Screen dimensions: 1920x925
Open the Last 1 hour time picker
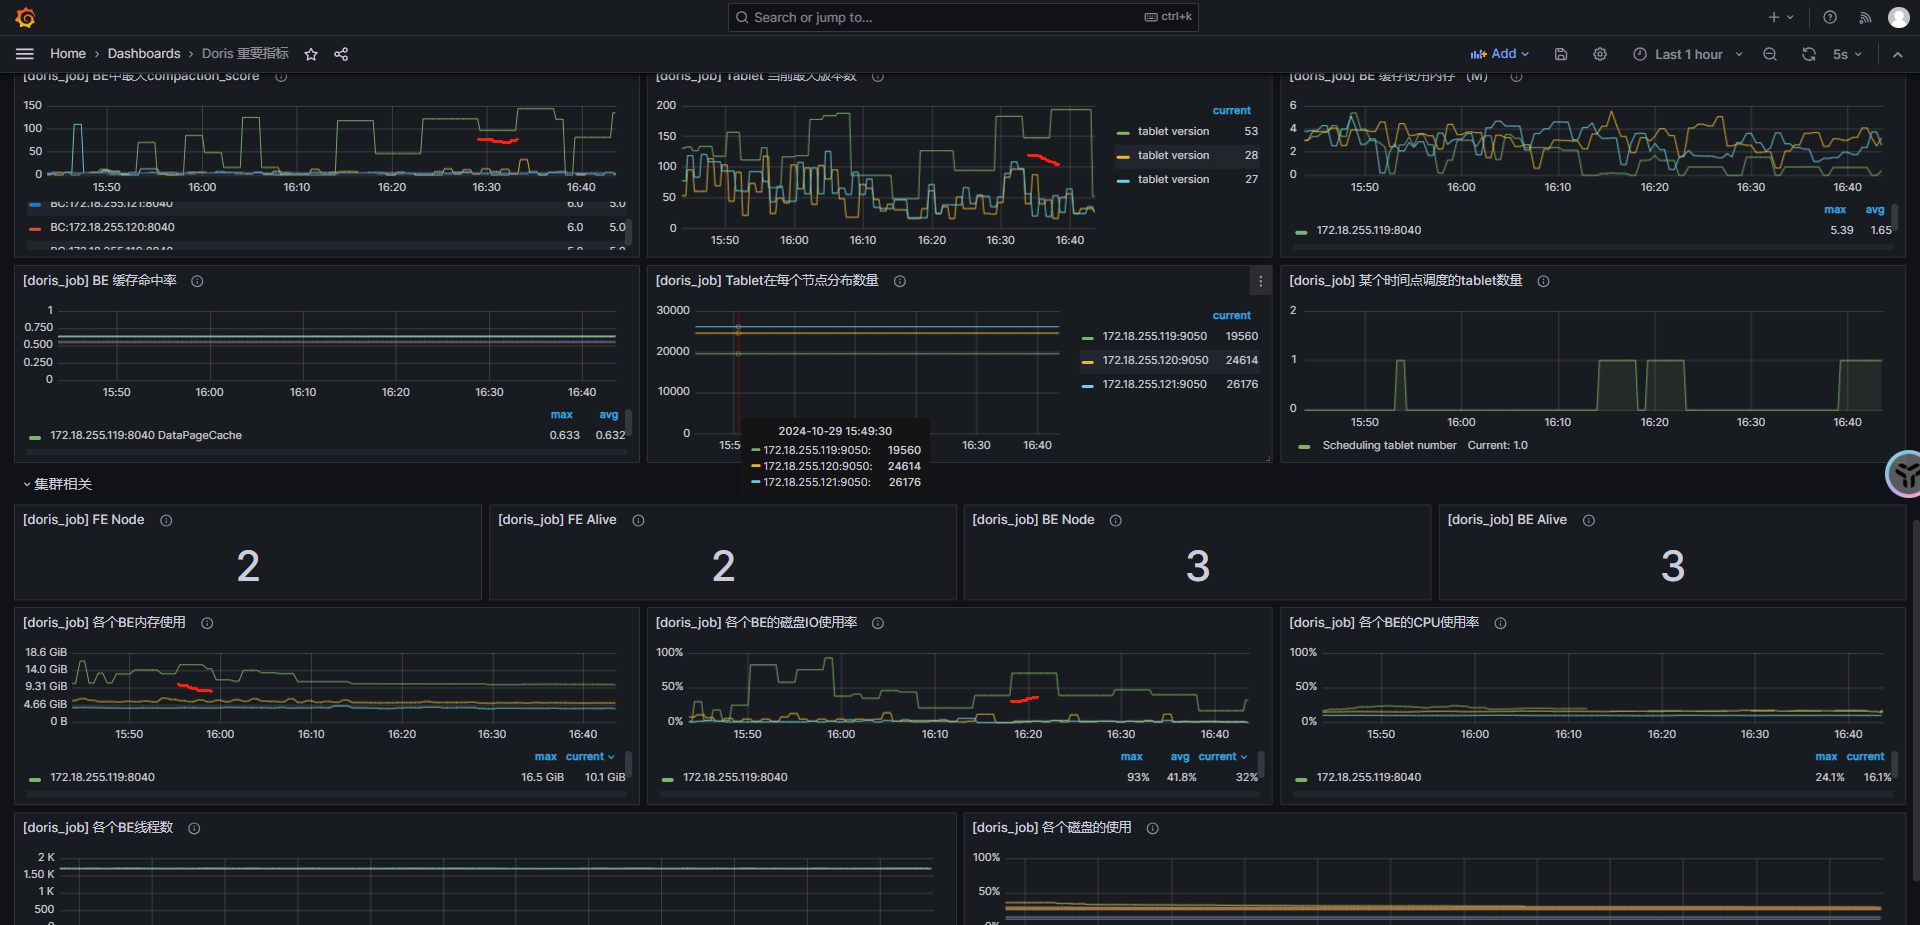[x=1688, y=54]
